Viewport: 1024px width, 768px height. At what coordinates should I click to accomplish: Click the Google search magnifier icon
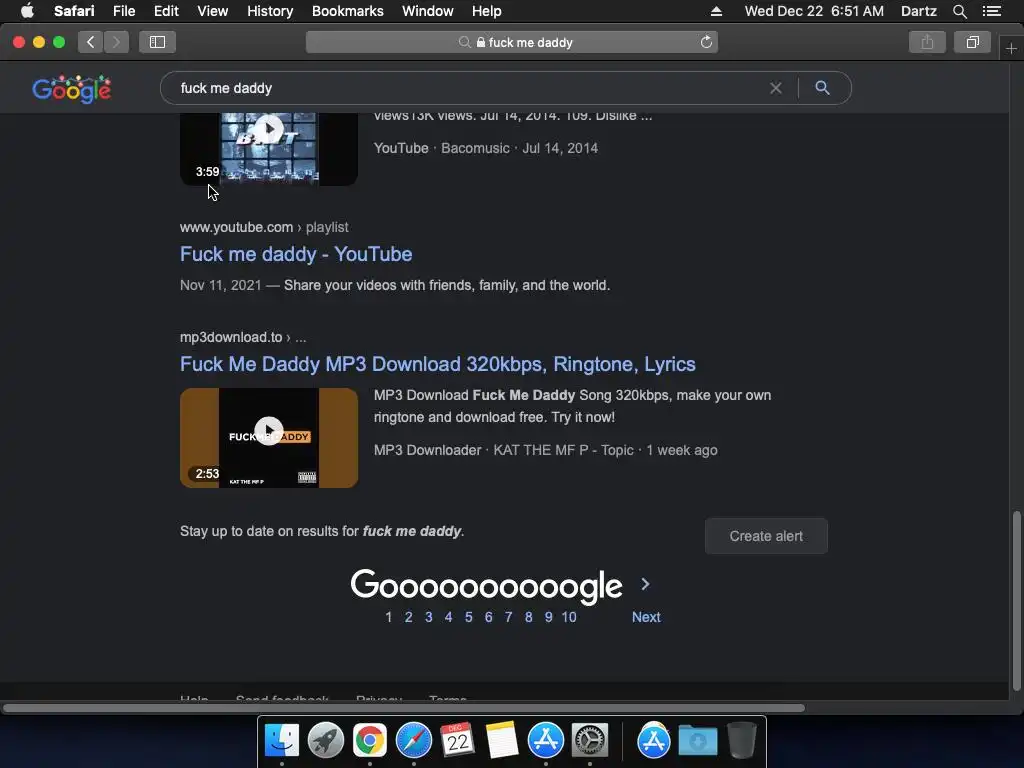point(822,88)
